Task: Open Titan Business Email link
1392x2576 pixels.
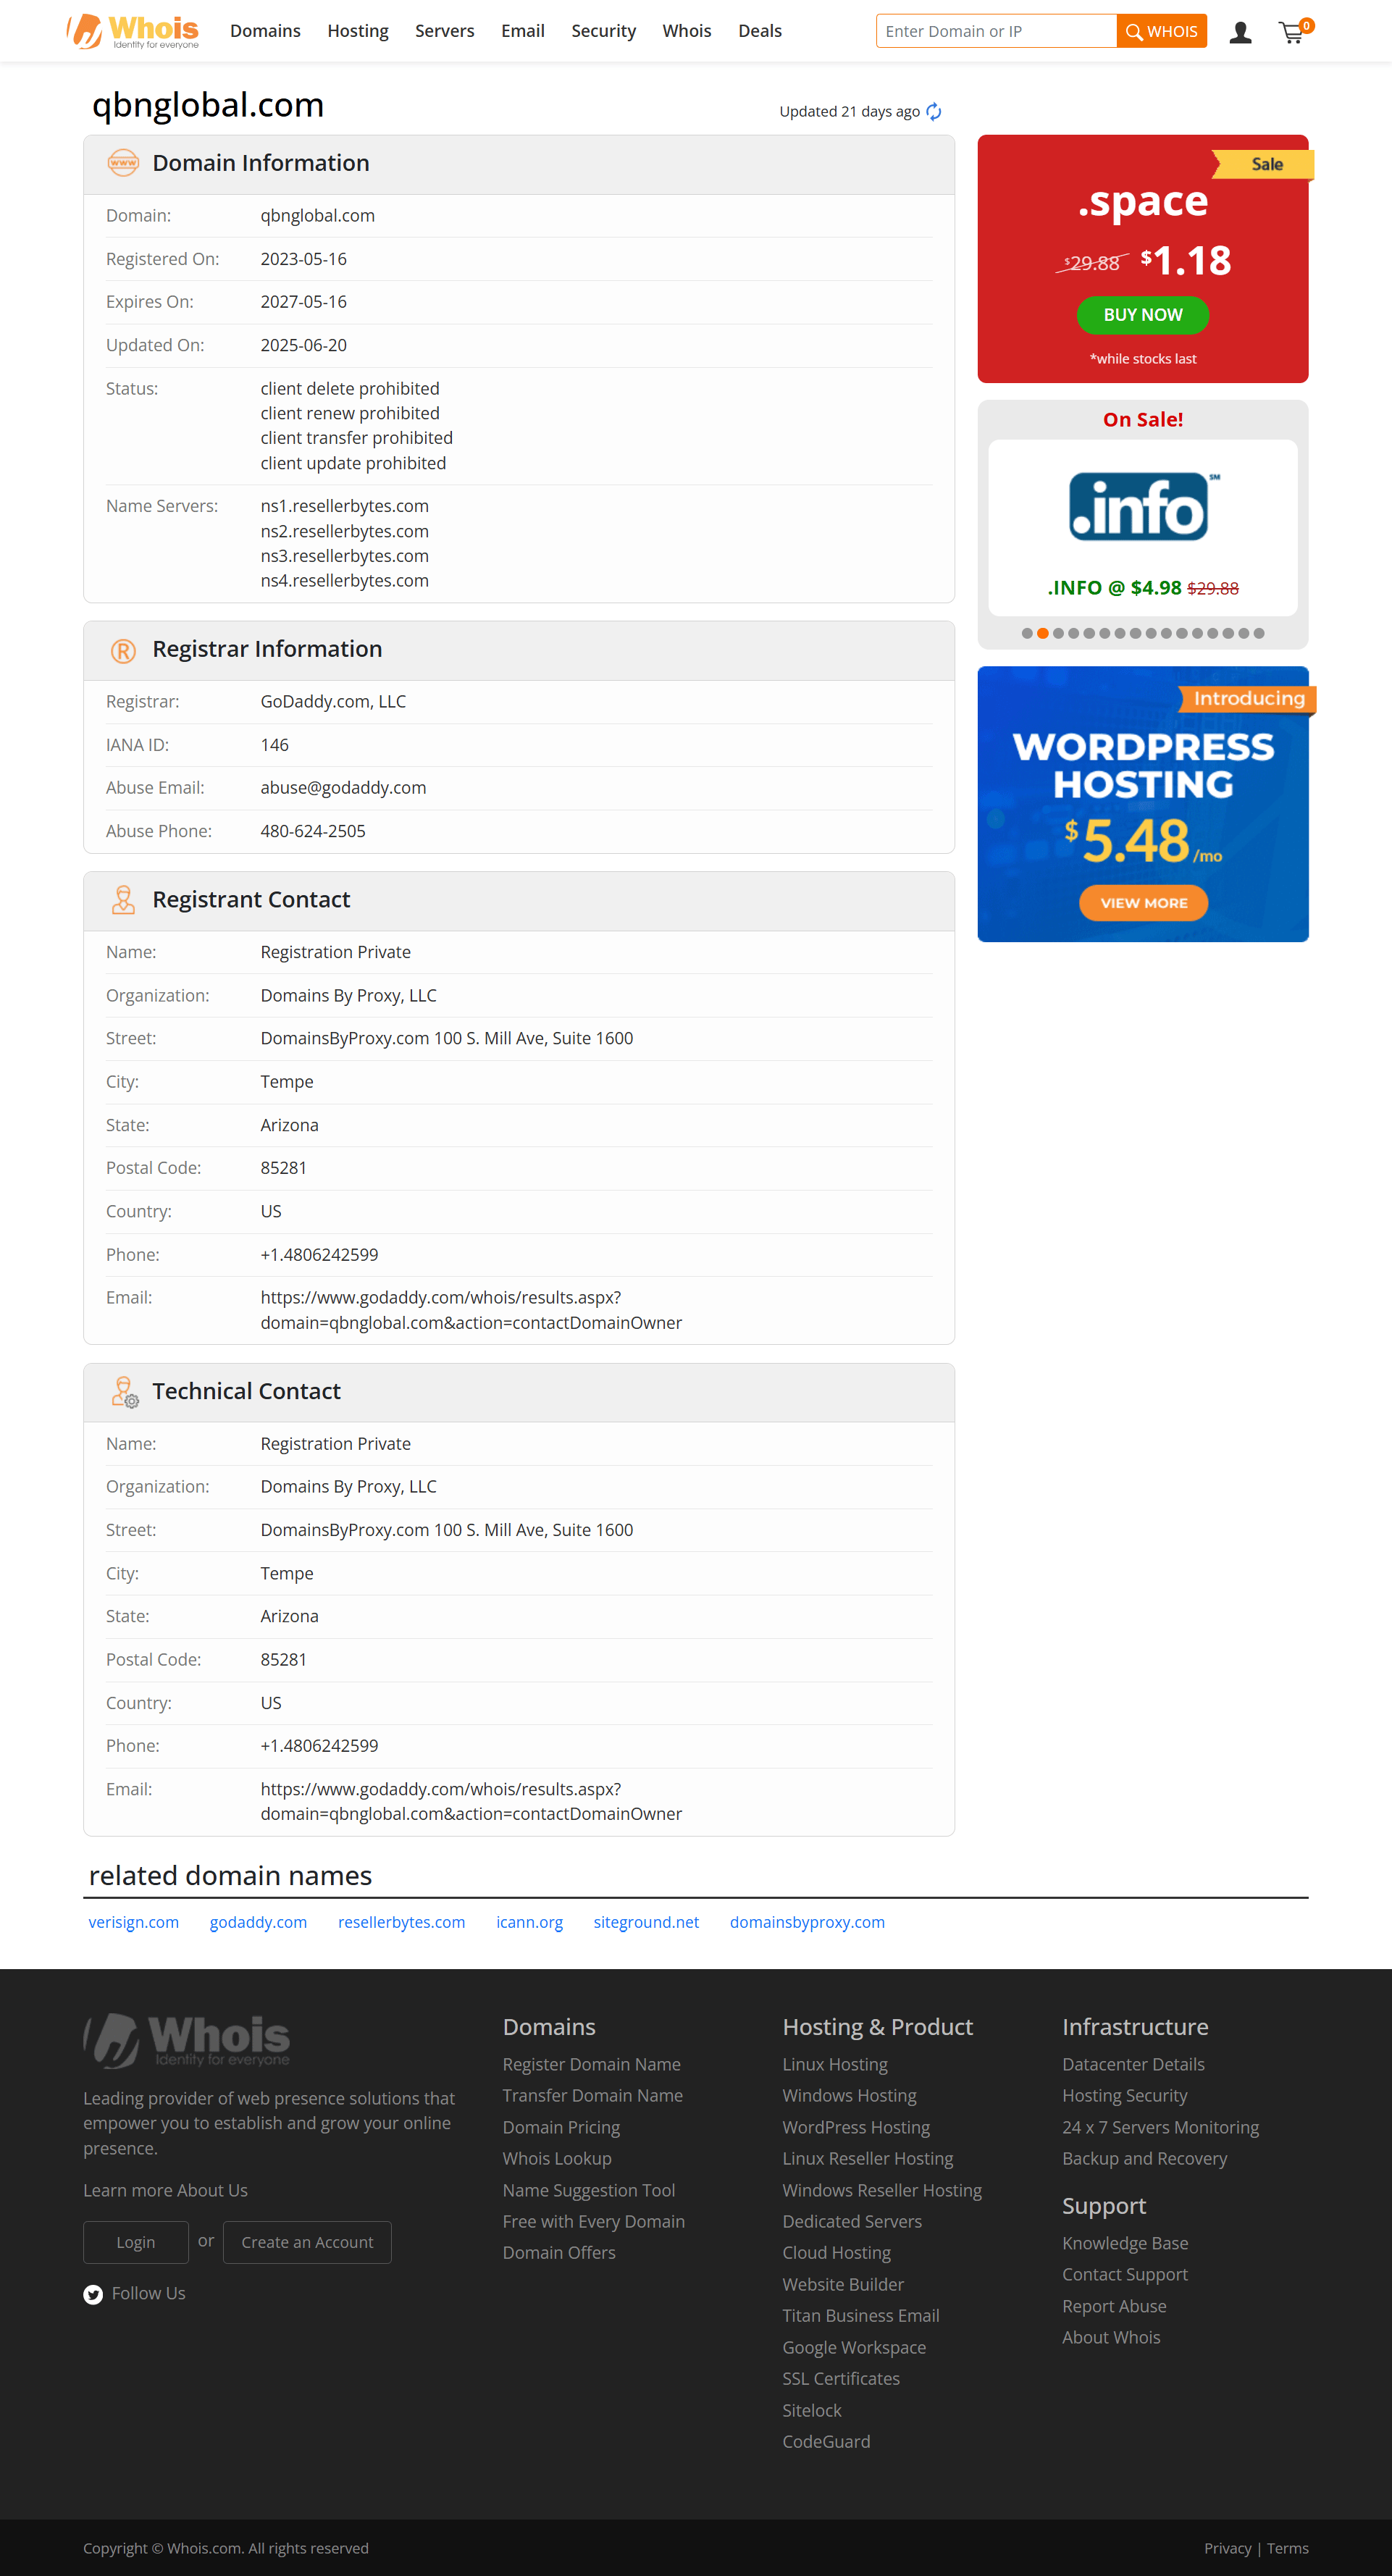Action: 861,2315
